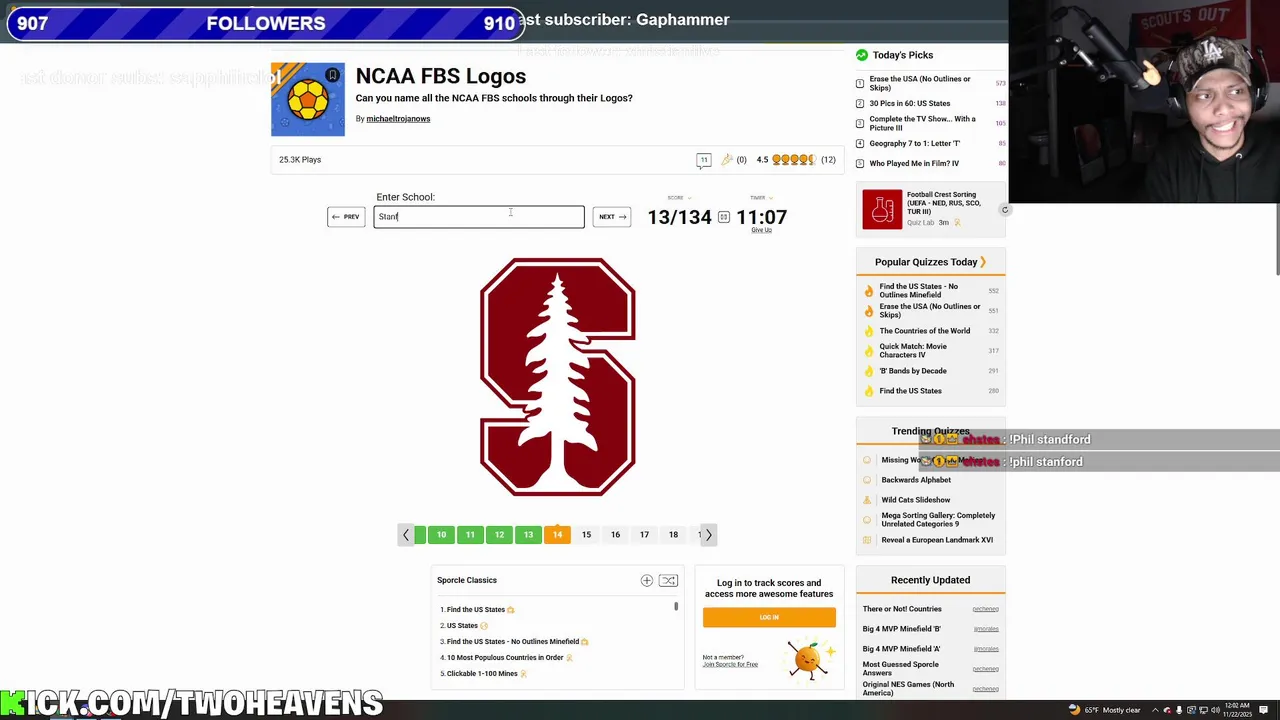
Task: Click the shuffle icon in Sporcle Classics
Action: pyautogui.click(x=669, y=581)
